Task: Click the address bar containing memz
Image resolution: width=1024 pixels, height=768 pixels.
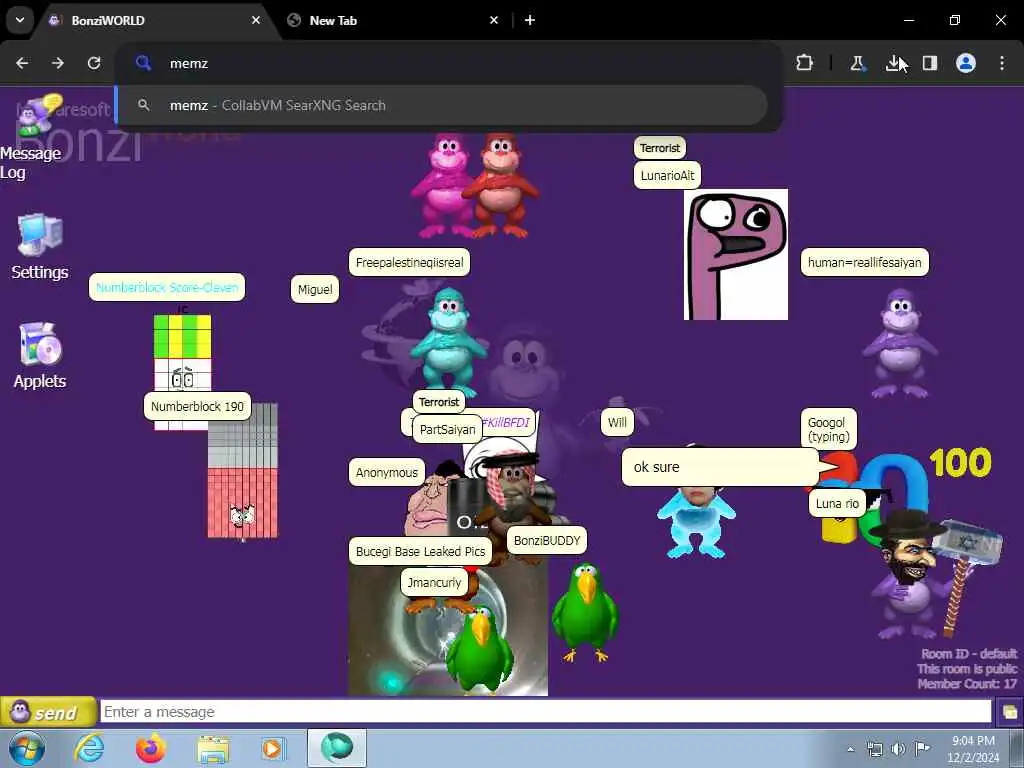Action: pyautogui.click(x=449, y=63)
